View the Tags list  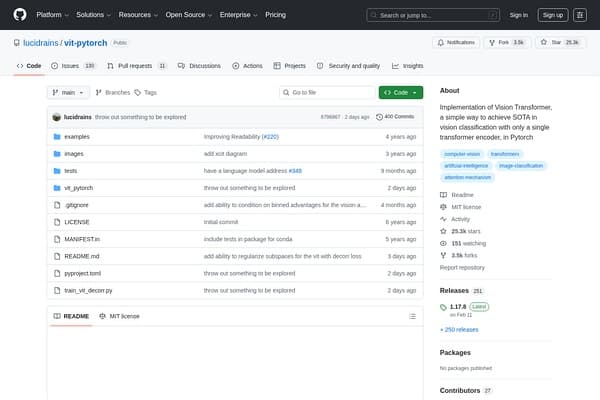(145, 93)
